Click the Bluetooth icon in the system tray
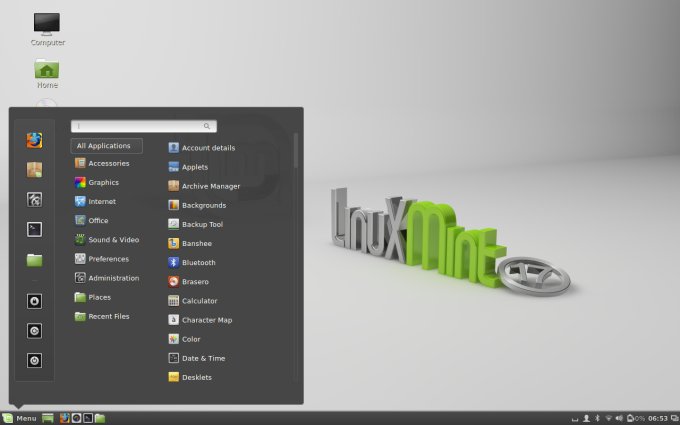680x425 pixels. tap(597, 418)
